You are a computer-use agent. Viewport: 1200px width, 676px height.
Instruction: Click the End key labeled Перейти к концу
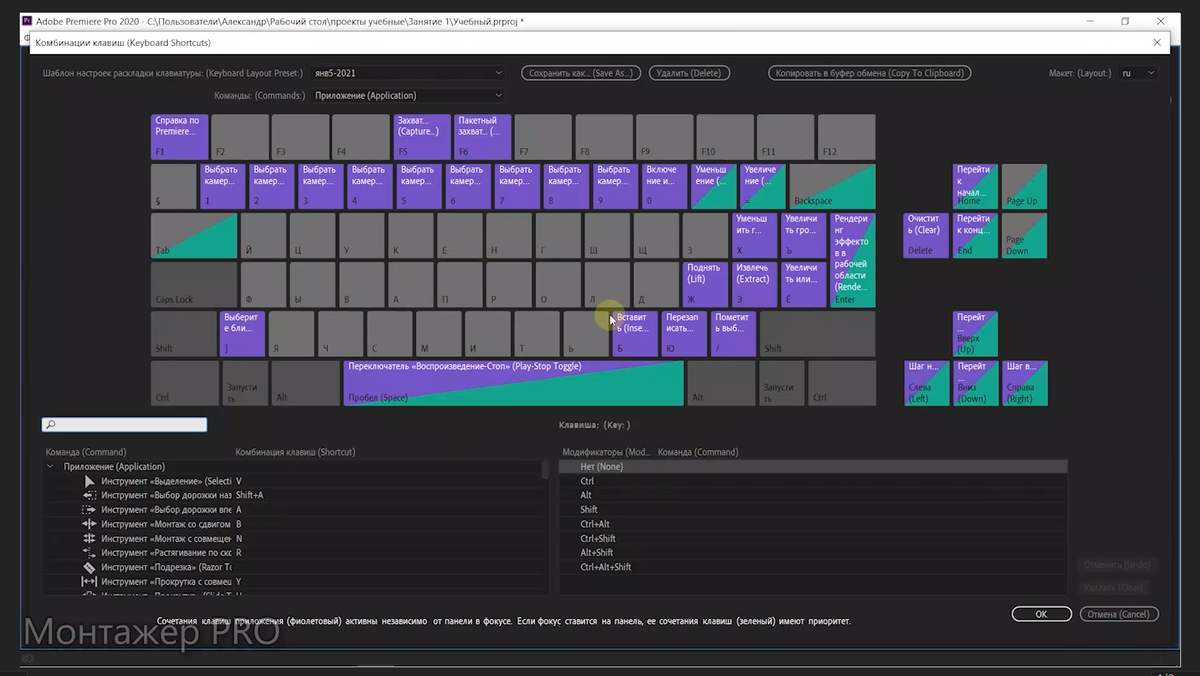(x=975, y=235)
